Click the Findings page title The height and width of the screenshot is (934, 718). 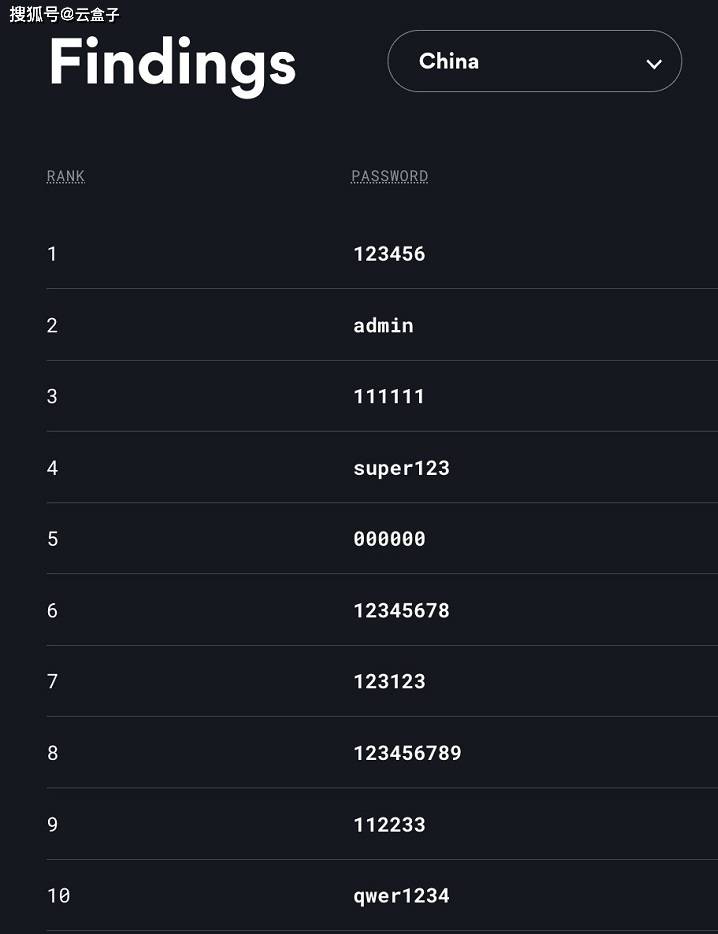[x=171, y=64]
